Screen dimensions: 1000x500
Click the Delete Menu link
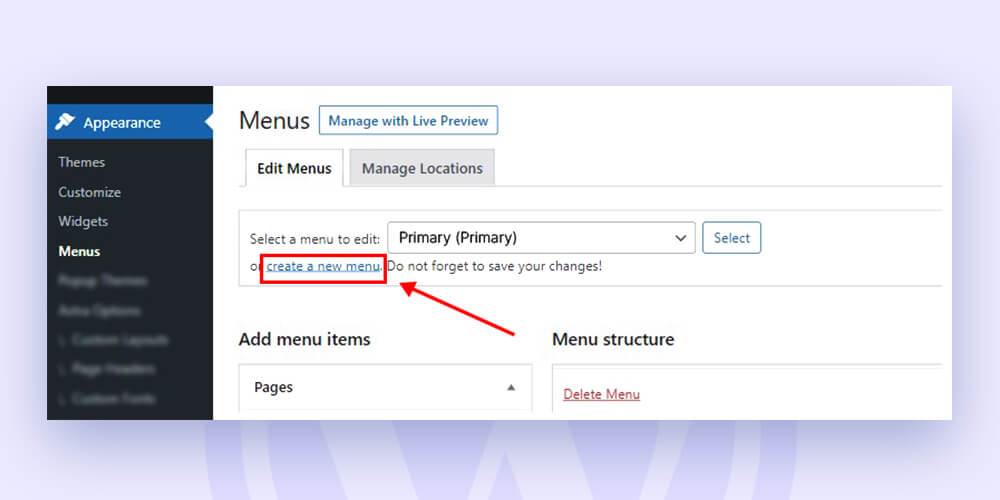tap(601, 394)
